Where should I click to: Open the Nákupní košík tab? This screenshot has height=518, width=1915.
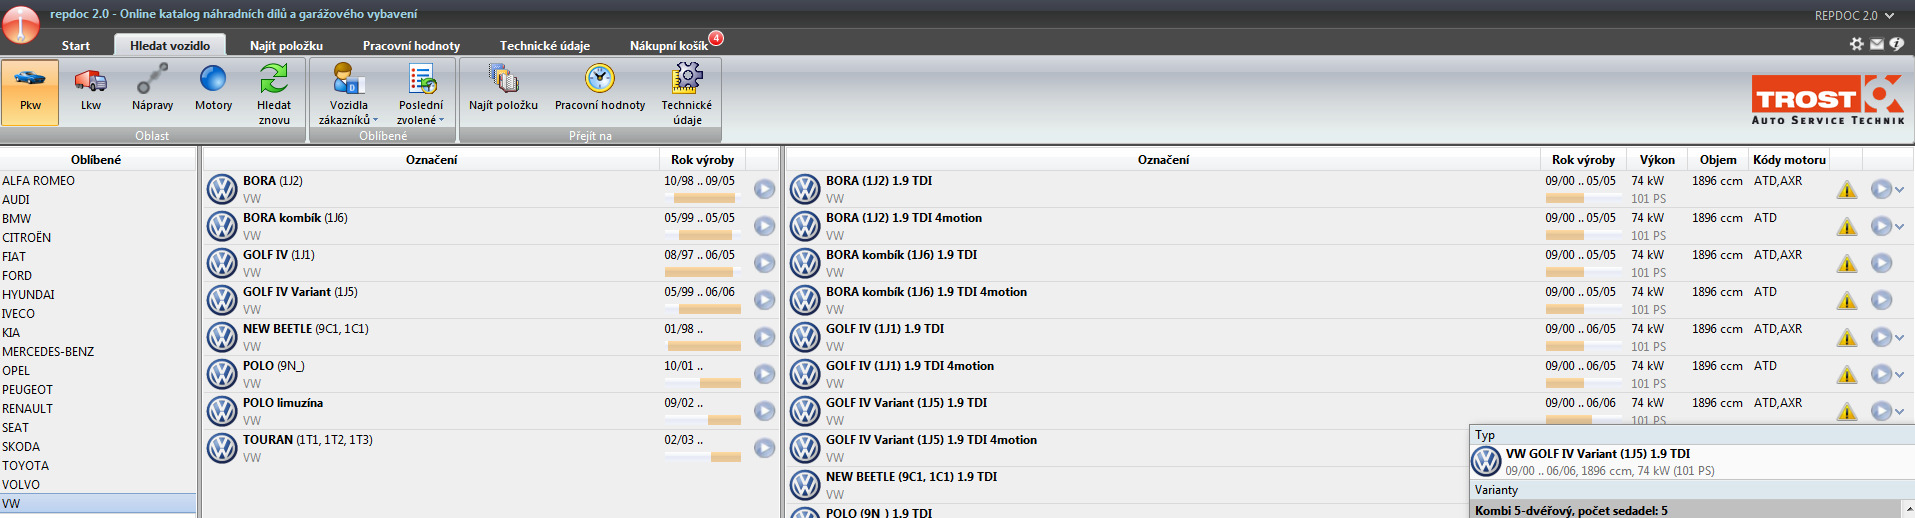[668, 45]
